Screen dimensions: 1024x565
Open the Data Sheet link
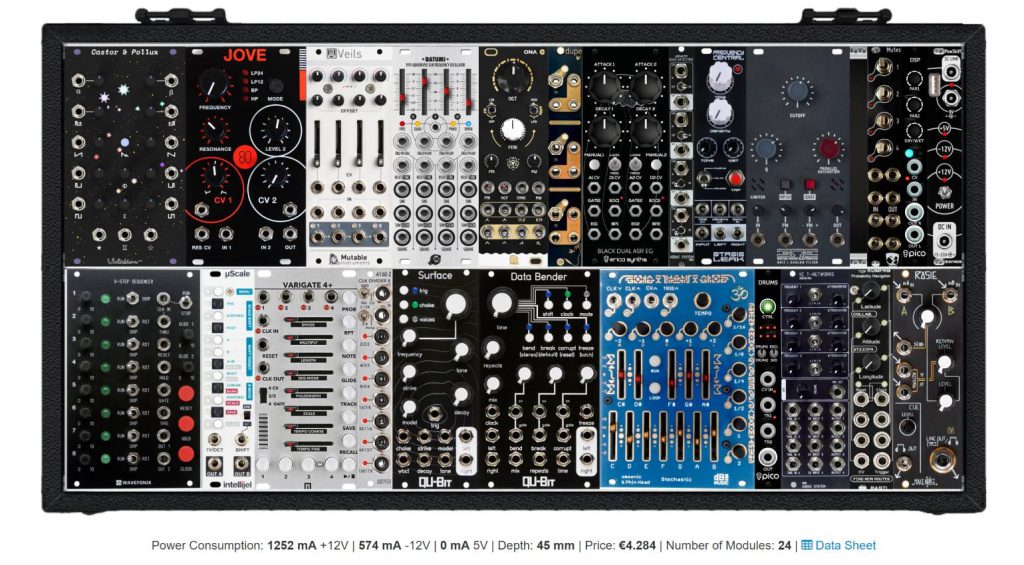point(845,545)
